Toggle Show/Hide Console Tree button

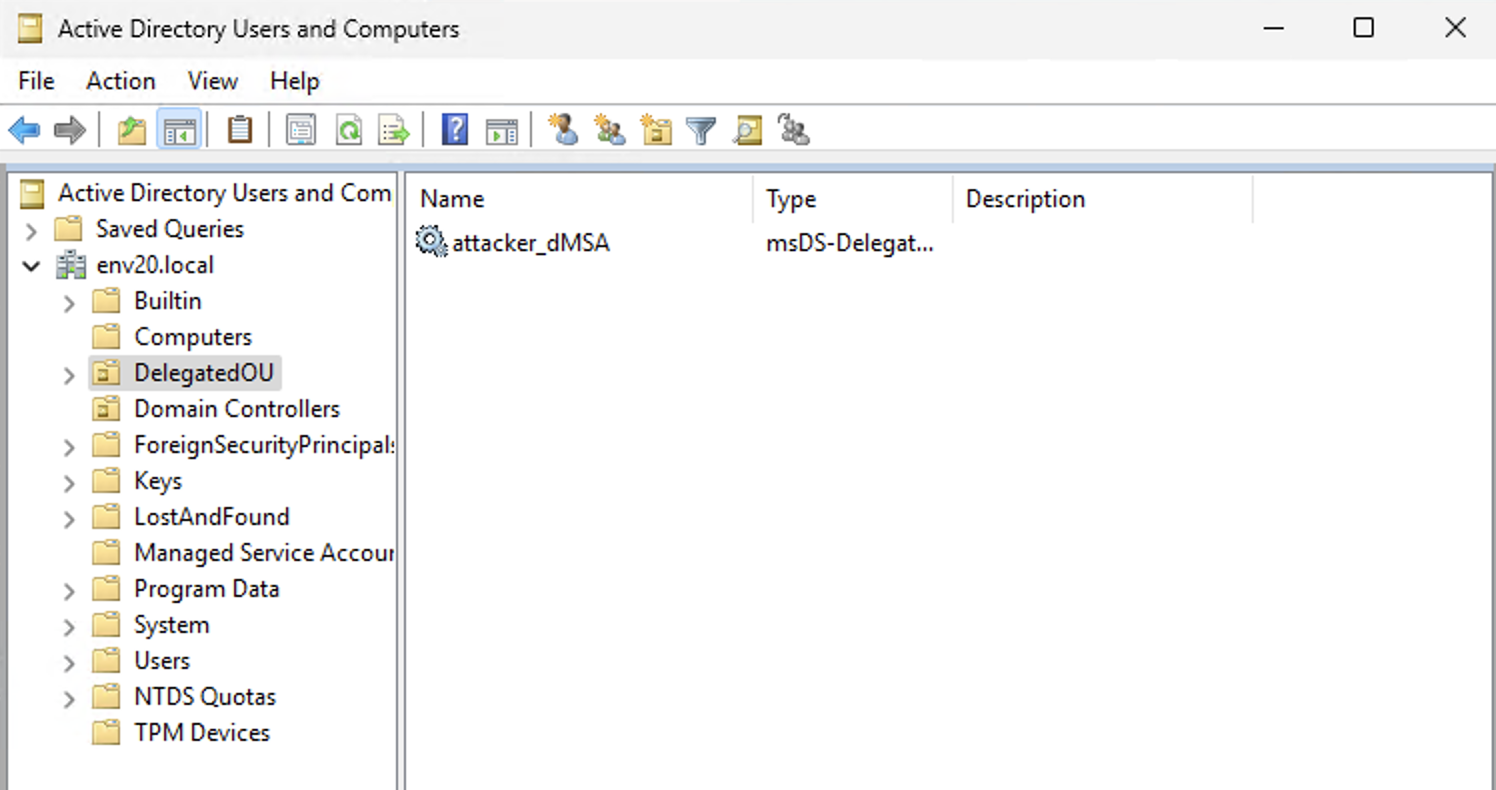[x=180, y=130]
